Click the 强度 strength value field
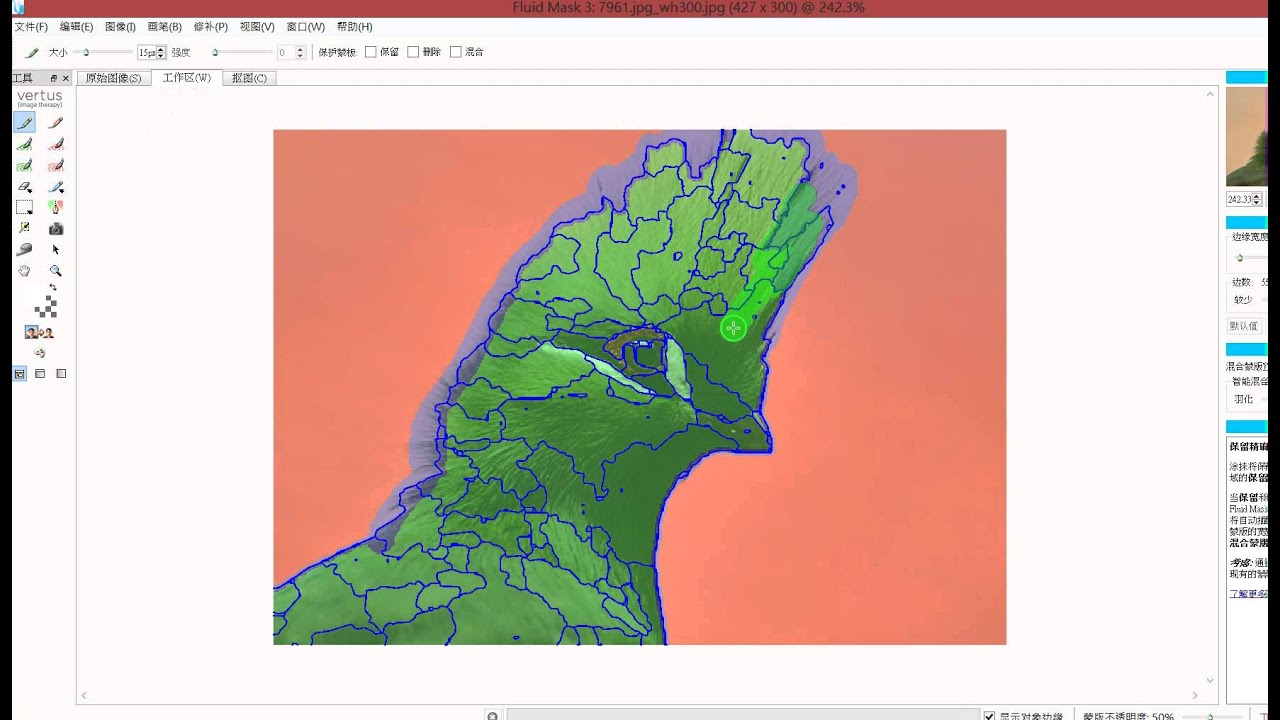 coord(285,52)
